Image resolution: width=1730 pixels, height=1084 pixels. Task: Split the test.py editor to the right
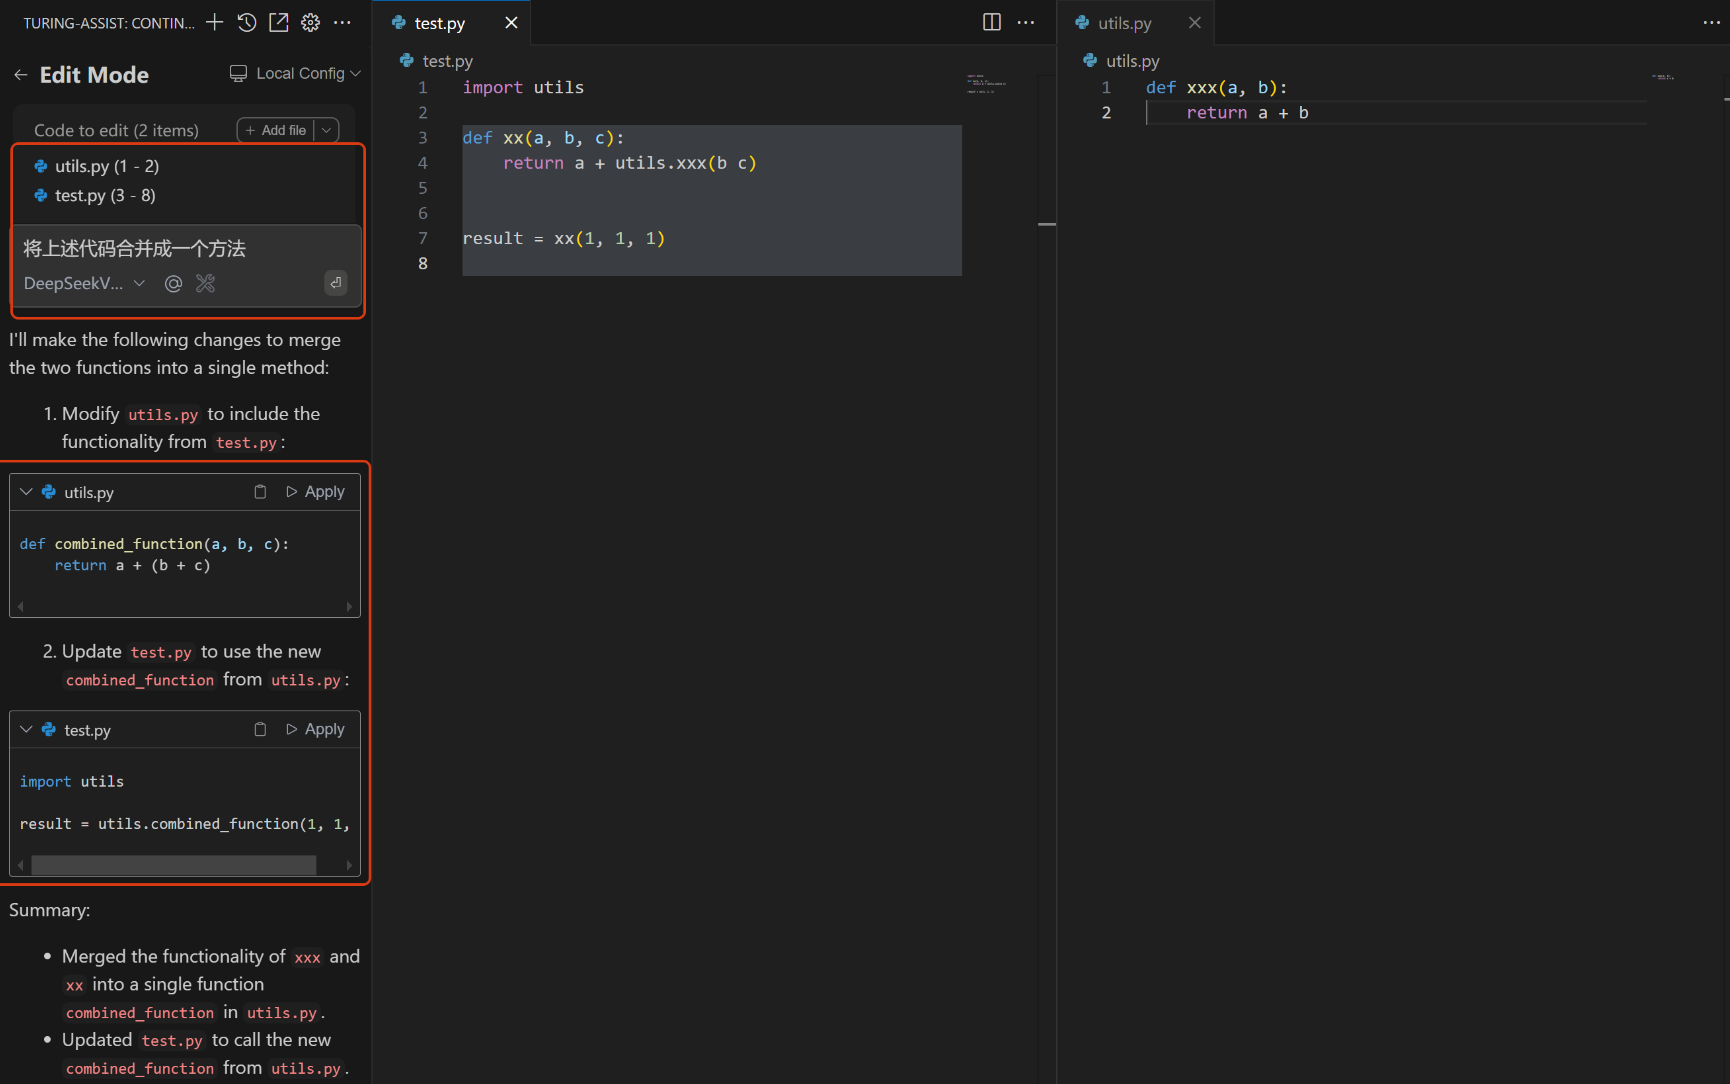(x=991, y=22)
